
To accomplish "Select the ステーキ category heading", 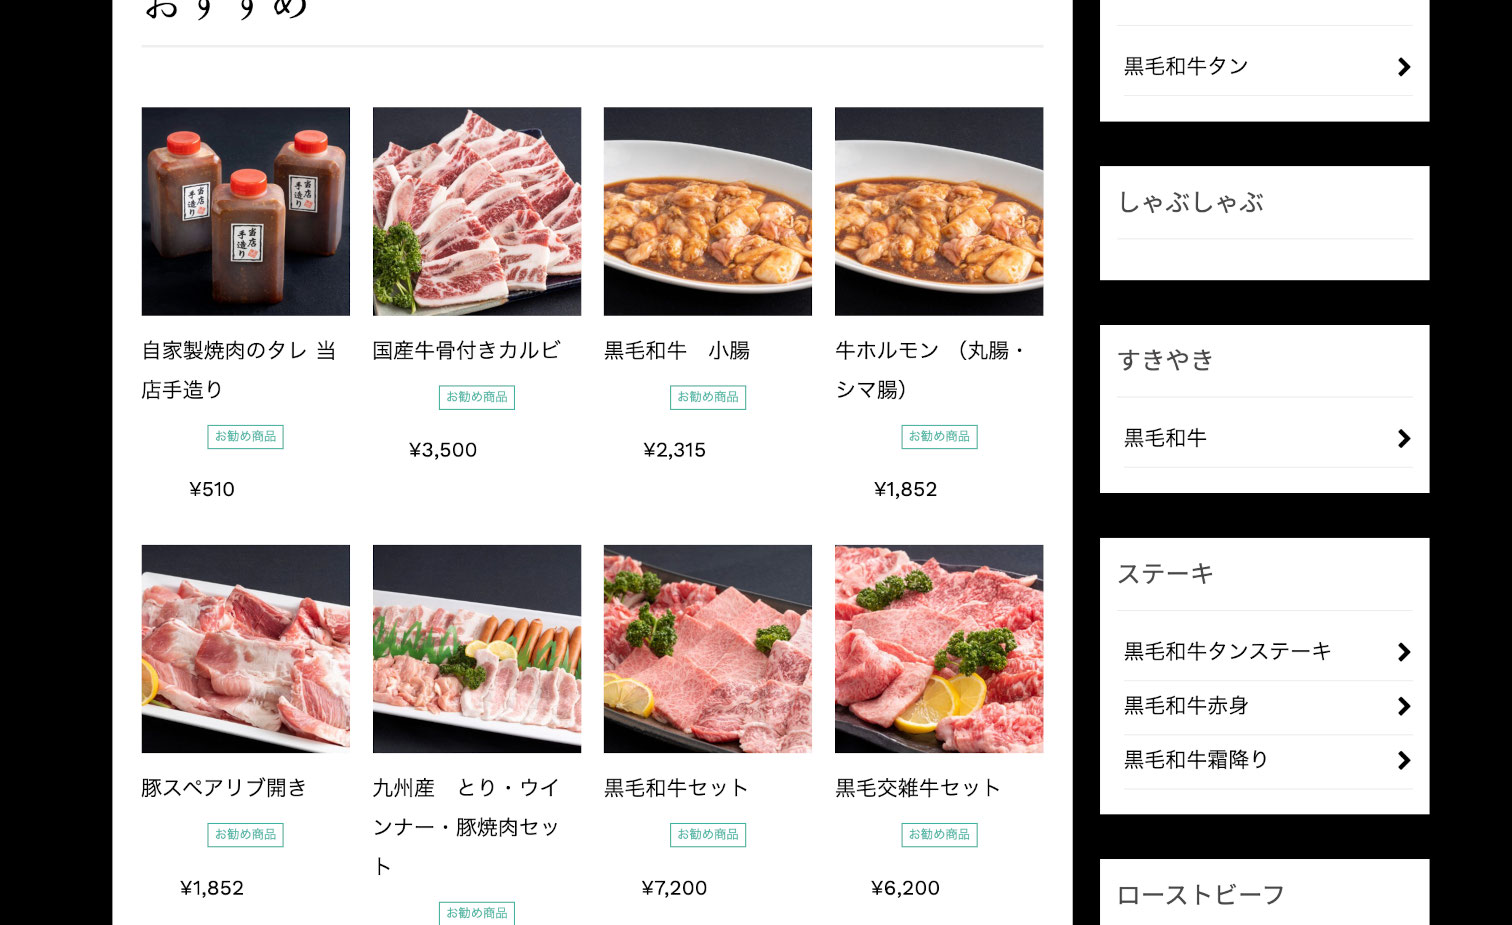I will pos(1166,574).
